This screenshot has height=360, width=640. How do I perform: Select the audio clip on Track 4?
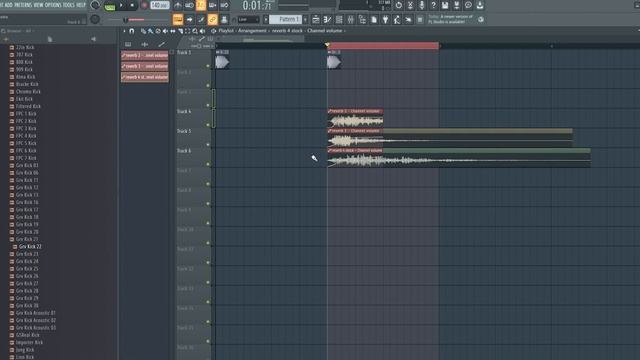click(x=355, y=118)
